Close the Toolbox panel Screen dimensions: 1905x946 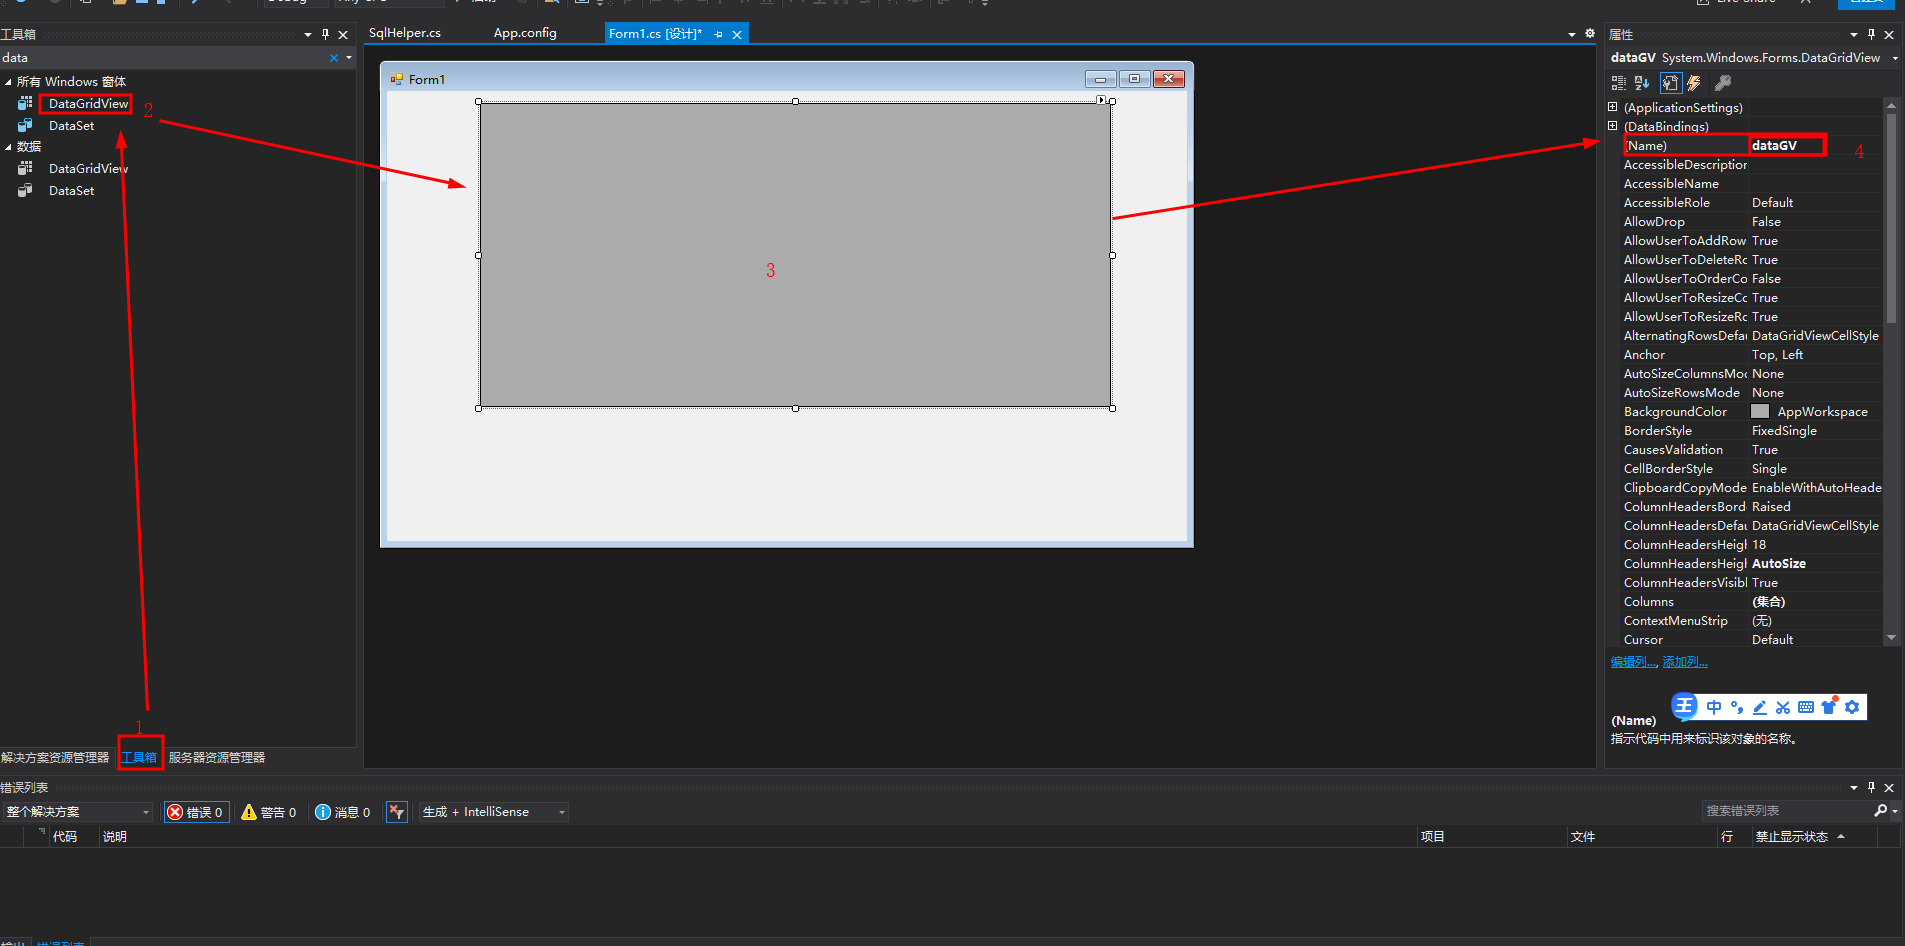pos(343,34)
